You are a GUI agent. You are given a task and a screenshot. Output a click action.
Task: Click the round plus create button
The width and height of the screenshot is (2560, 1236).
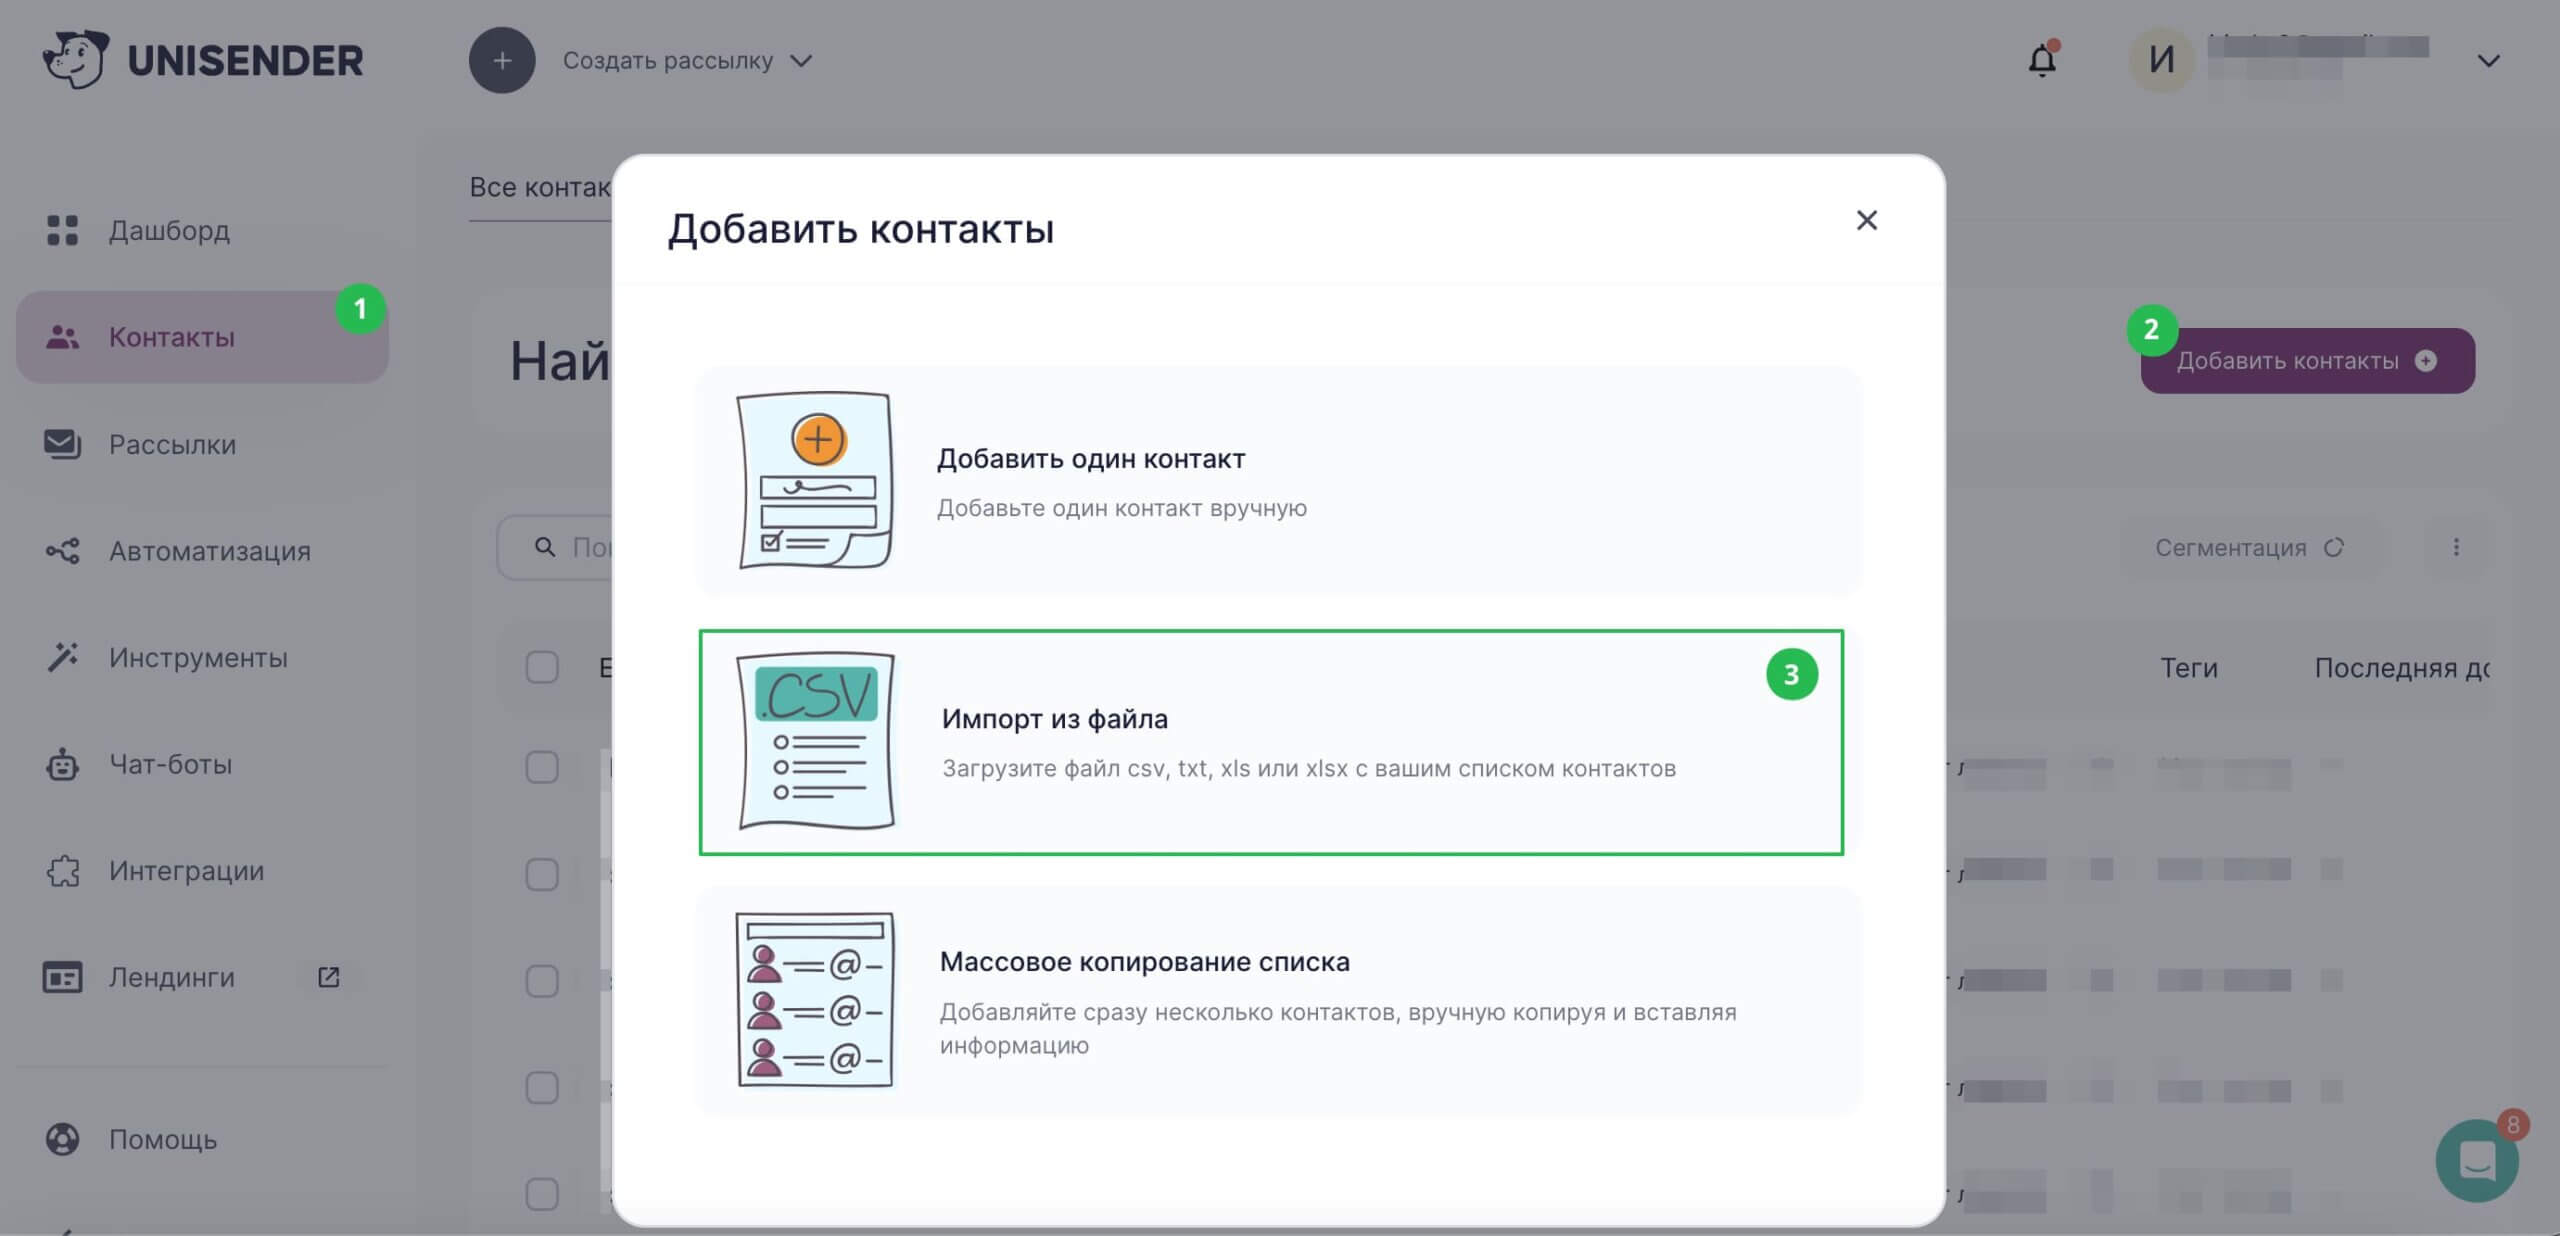(502, 60)
